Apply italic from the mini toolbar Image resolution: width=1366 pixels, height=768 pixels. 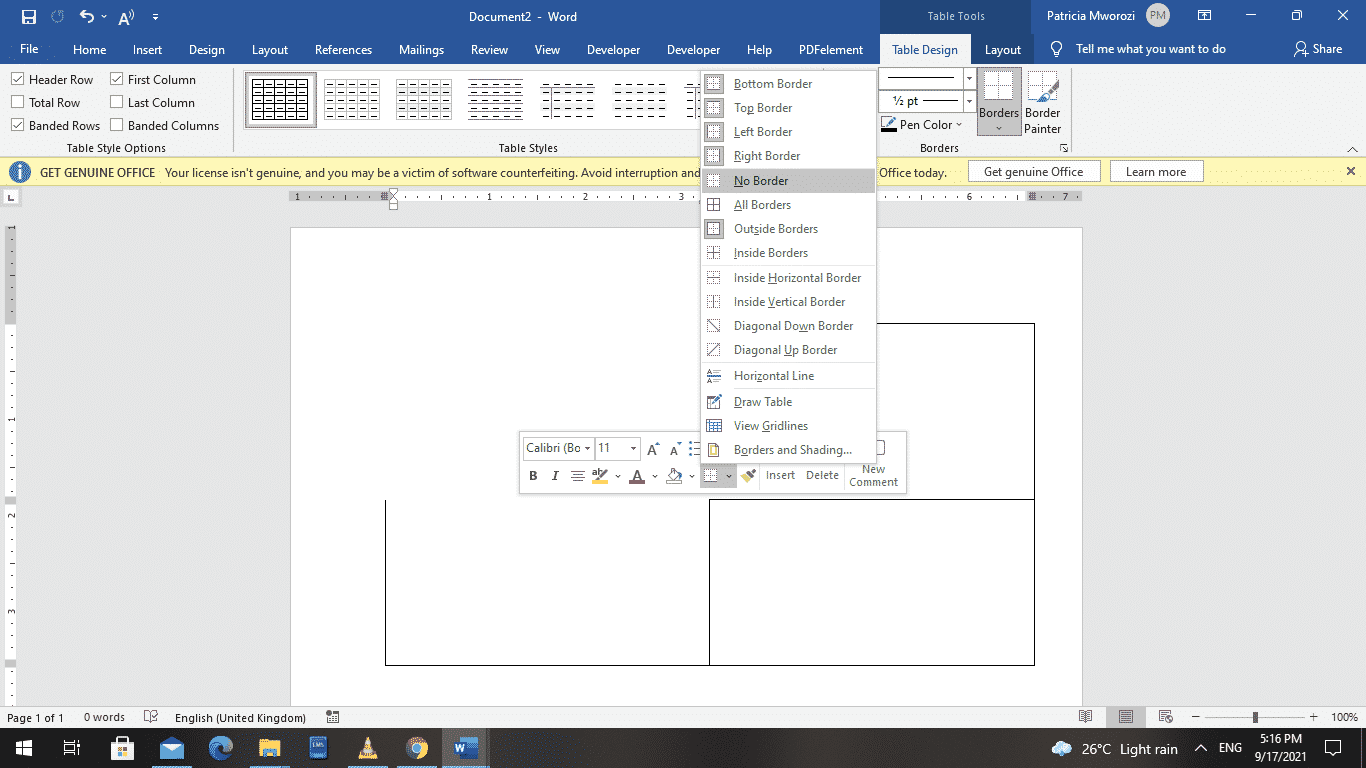(x=555, y=475)
